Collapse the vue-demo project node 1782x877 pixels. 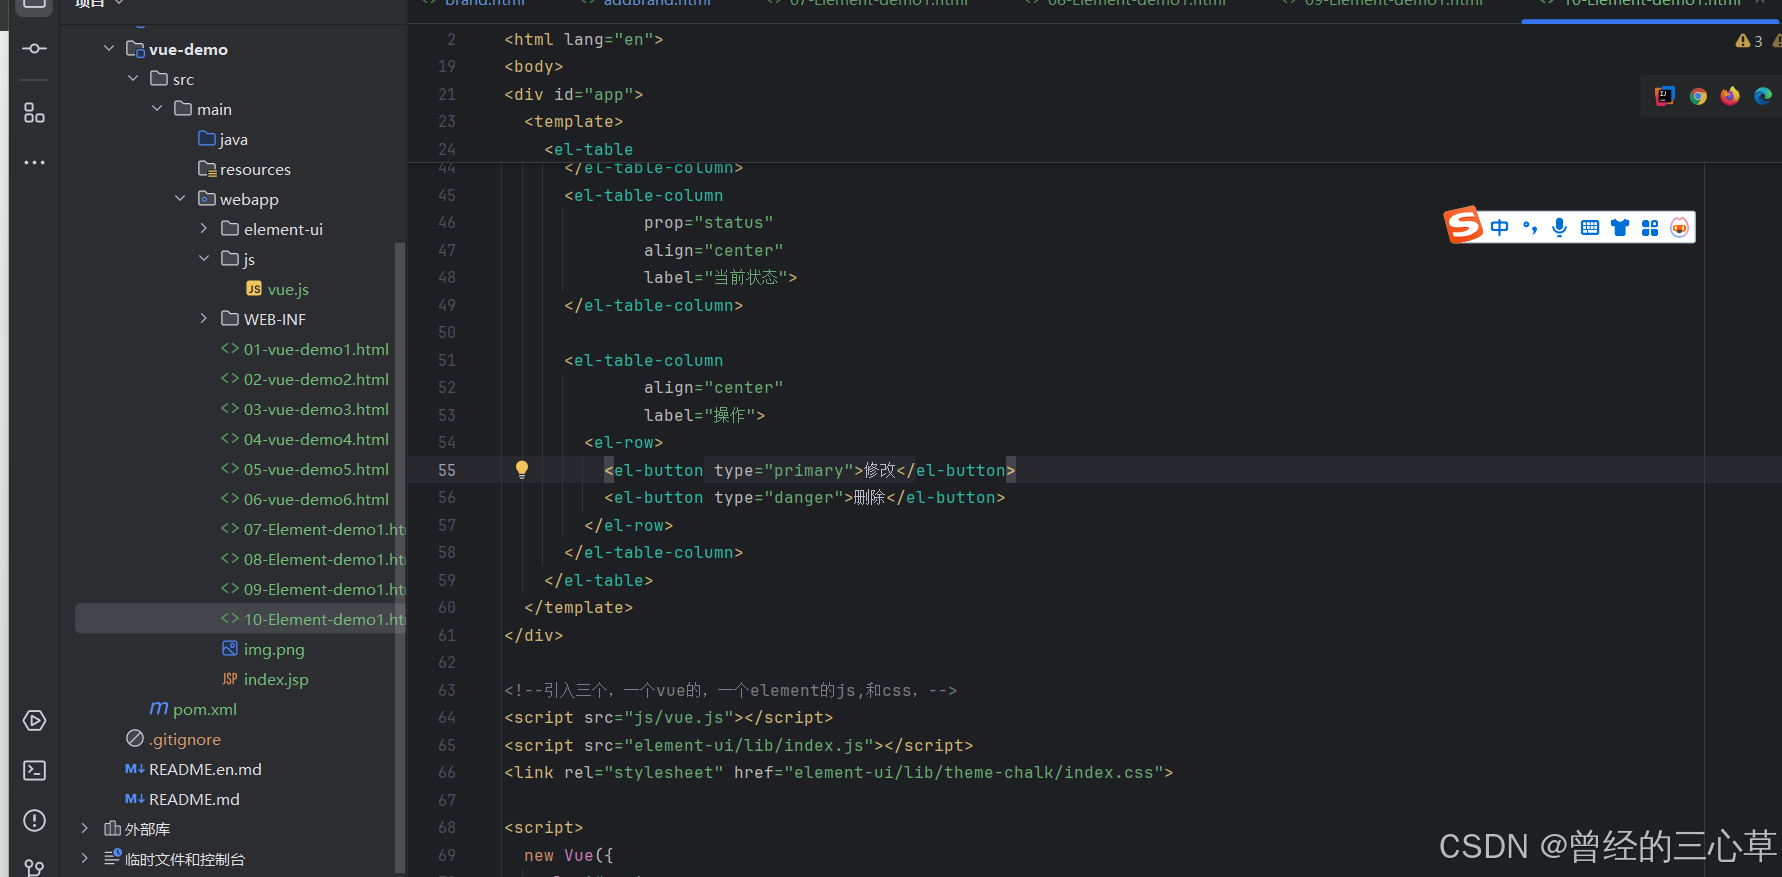click(109, 48)
